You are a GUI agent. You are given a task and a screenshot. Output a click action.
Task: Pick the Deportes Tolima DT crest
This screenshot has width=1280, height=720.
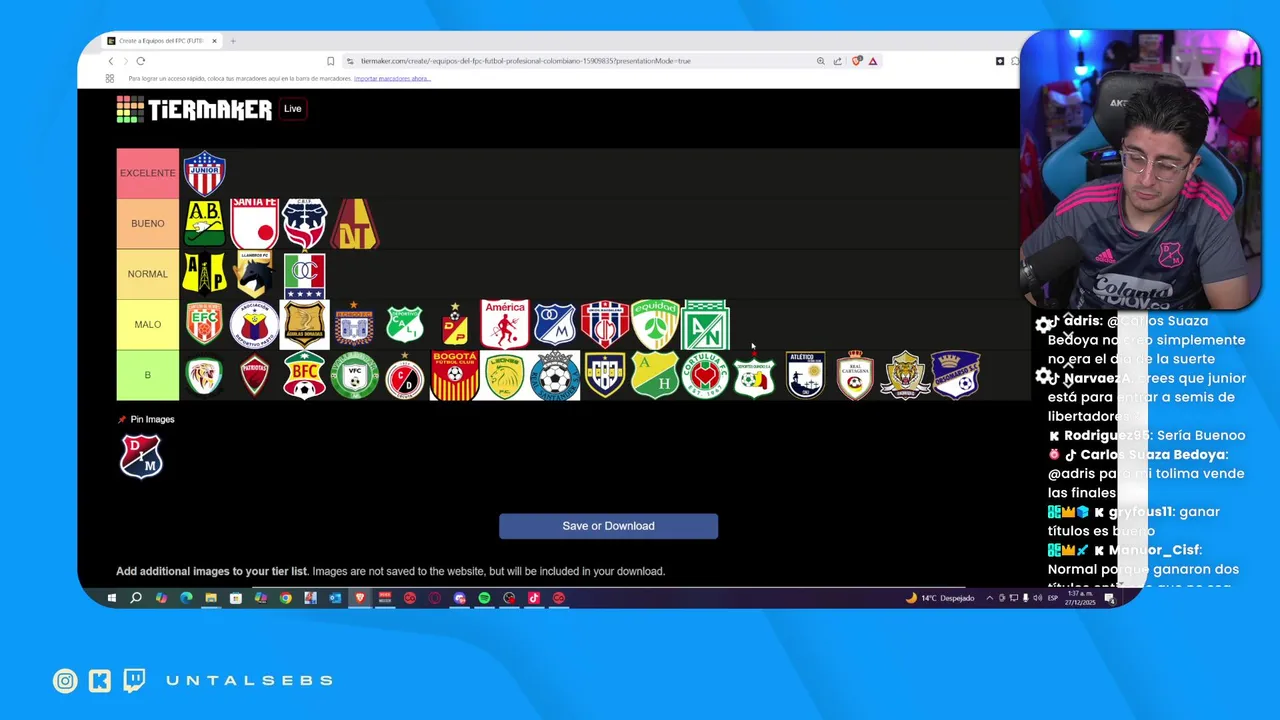(x=355, y=223)
